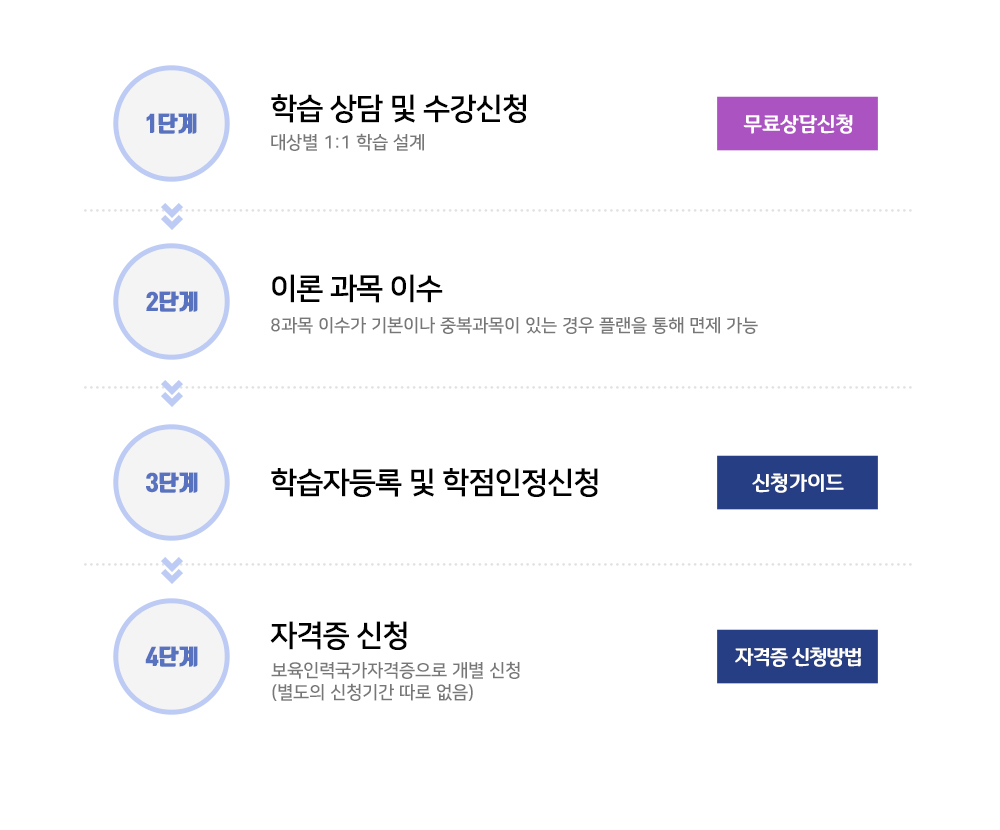Click the 3단계 step circle
Screen dimensions: 1000x830
[172, 482]
